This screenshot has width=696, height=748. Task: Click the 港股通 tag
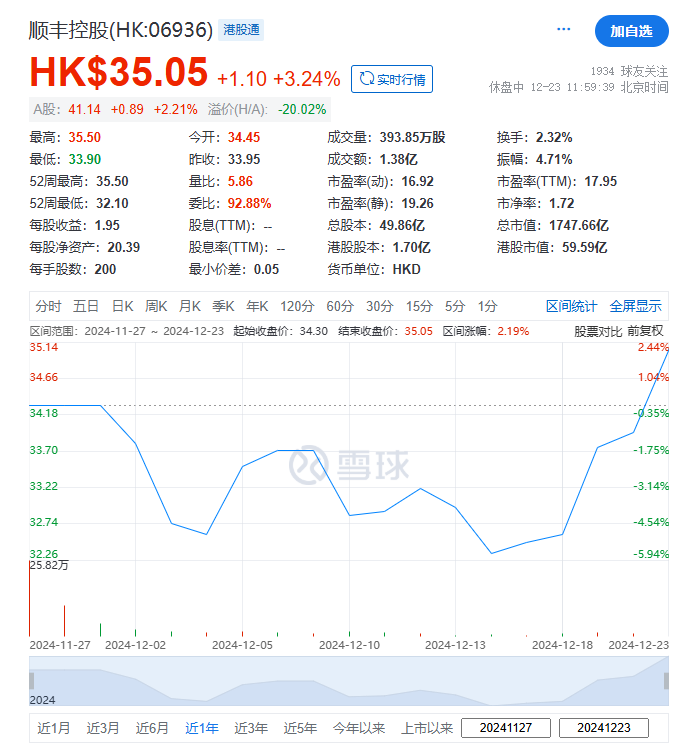pos(241,30)
